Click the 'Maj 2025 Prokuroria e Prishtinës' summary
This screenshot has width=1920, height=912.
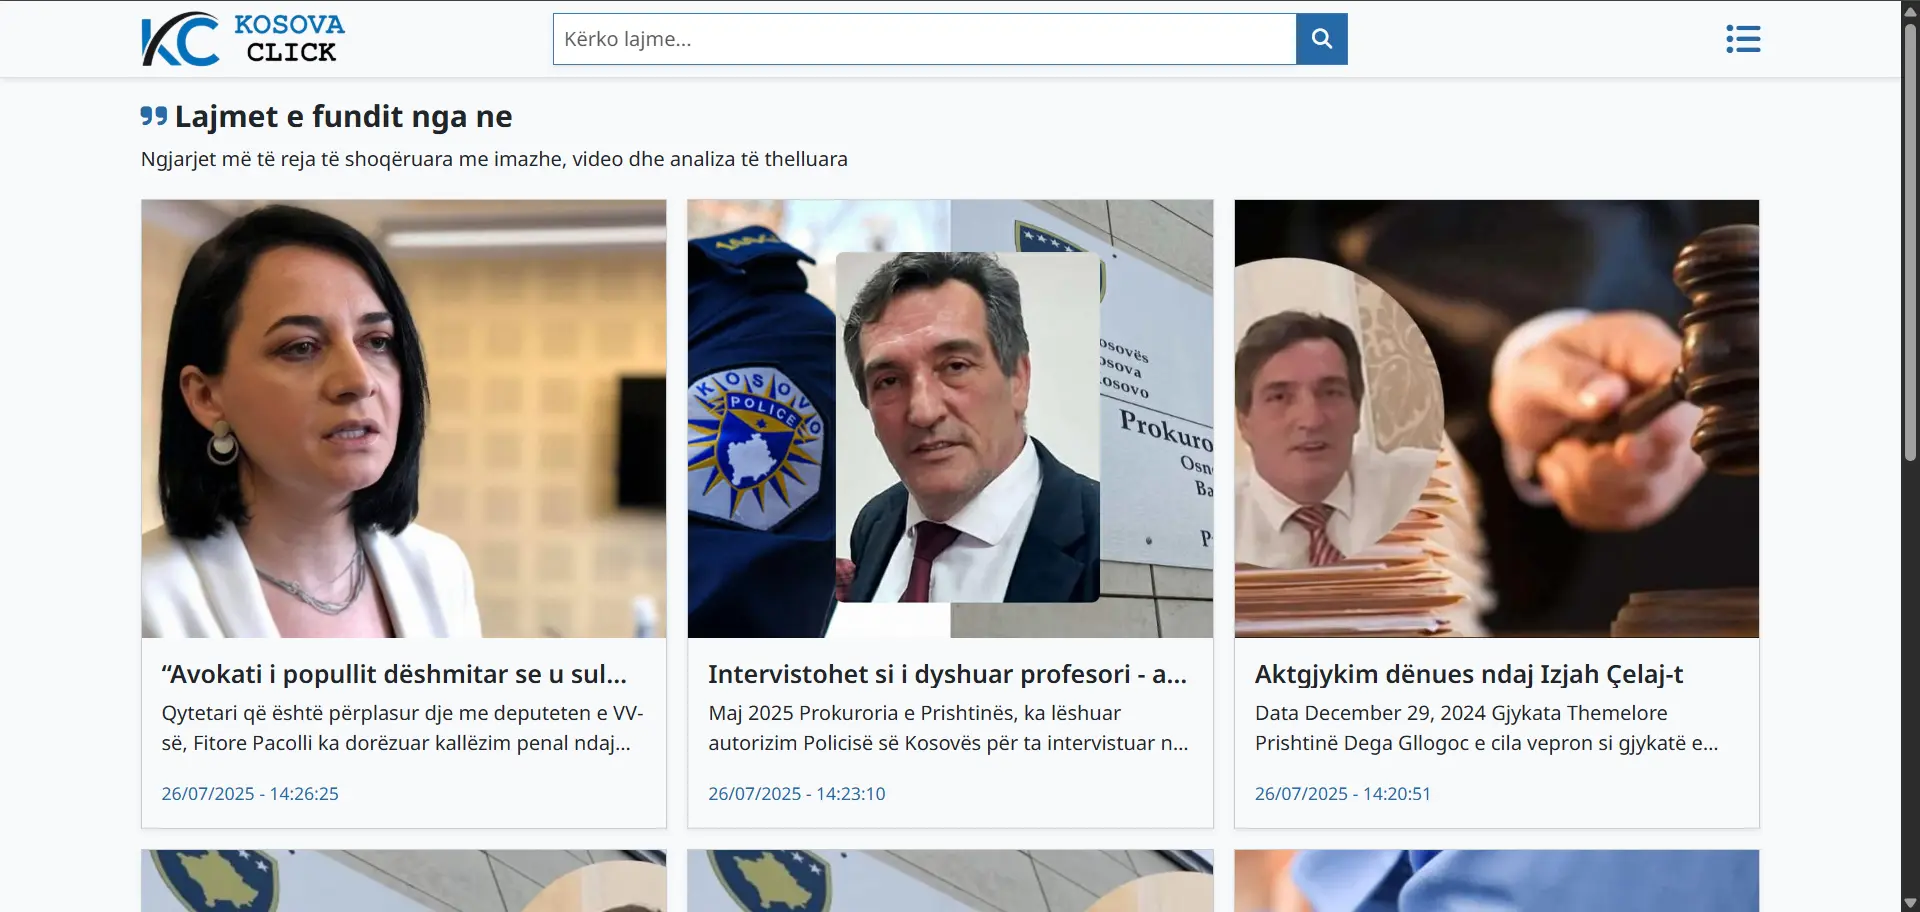[x=947, y=728]
